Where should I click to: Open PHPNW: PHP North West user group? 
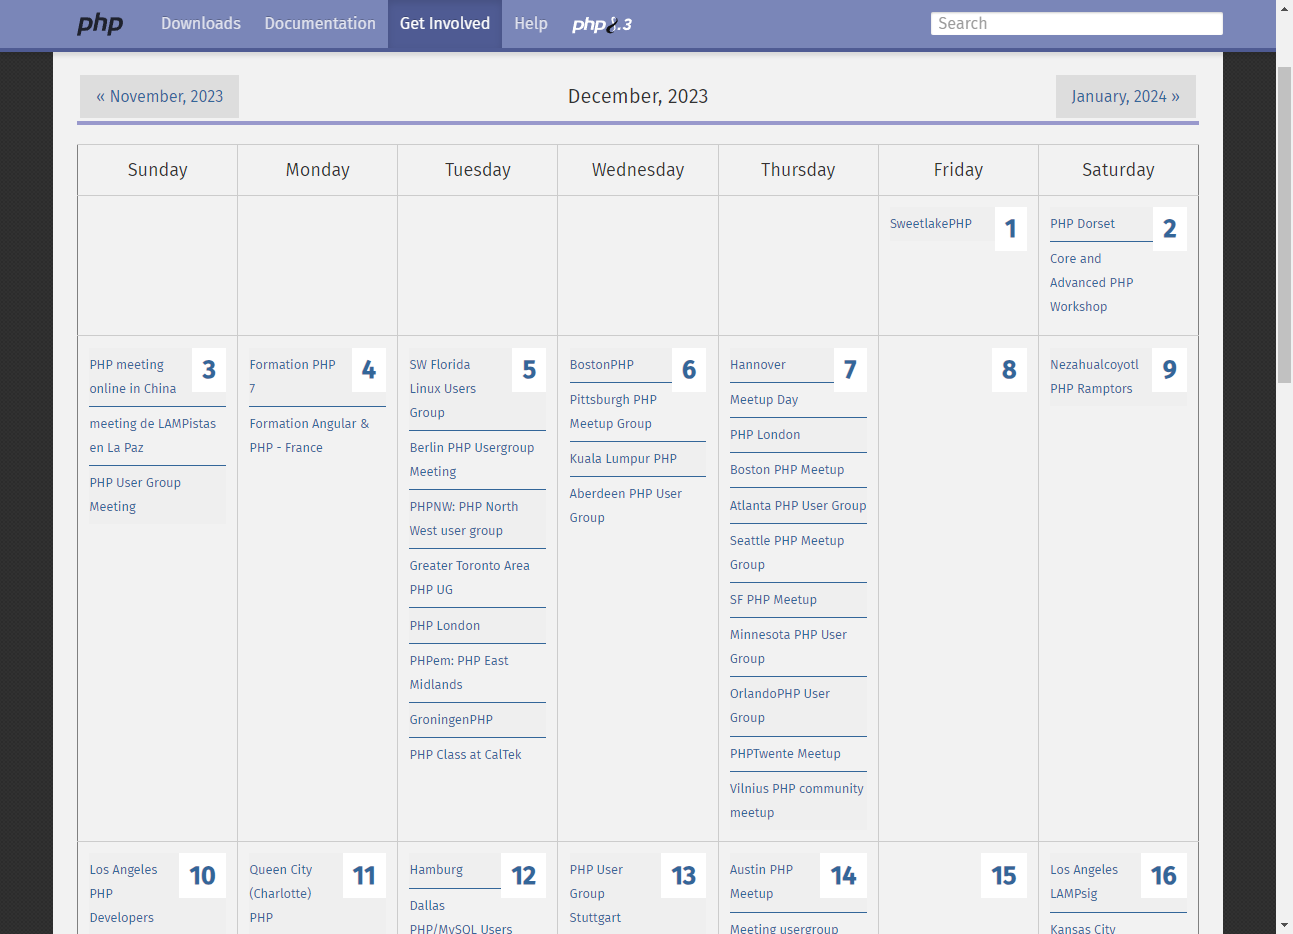464,519
